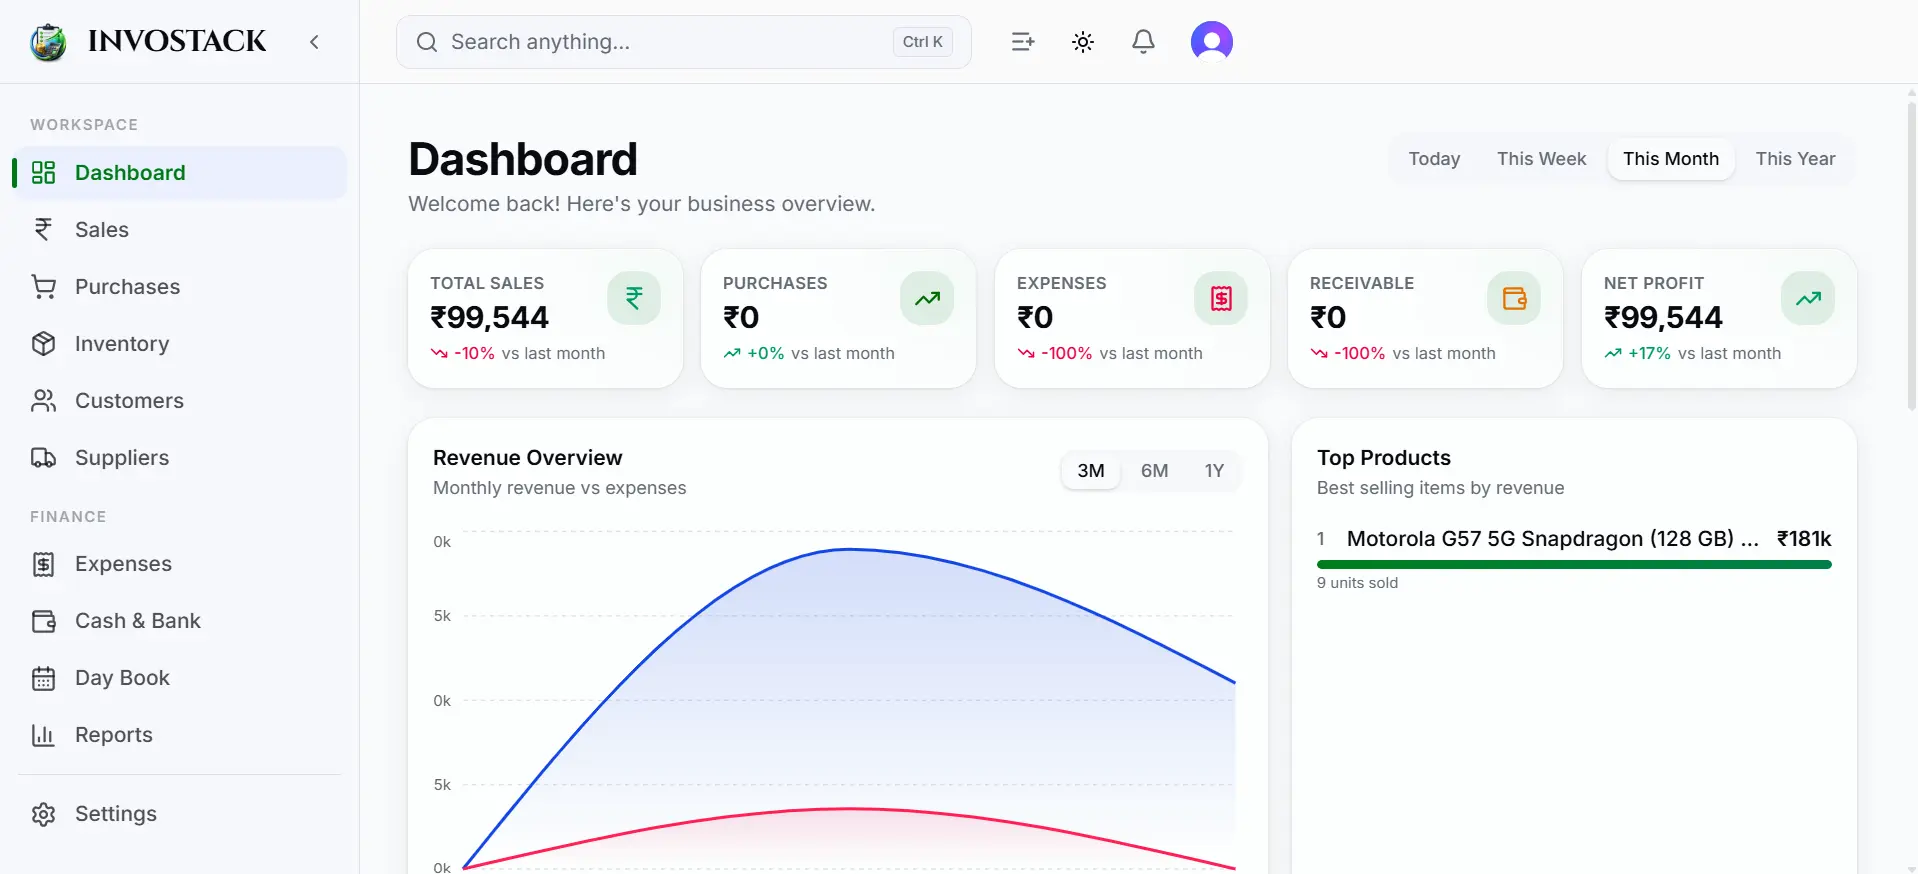The height and width of the screenshot is (874, 1918).
Task: Open the Reports page
Action: [x=180, y=735]
